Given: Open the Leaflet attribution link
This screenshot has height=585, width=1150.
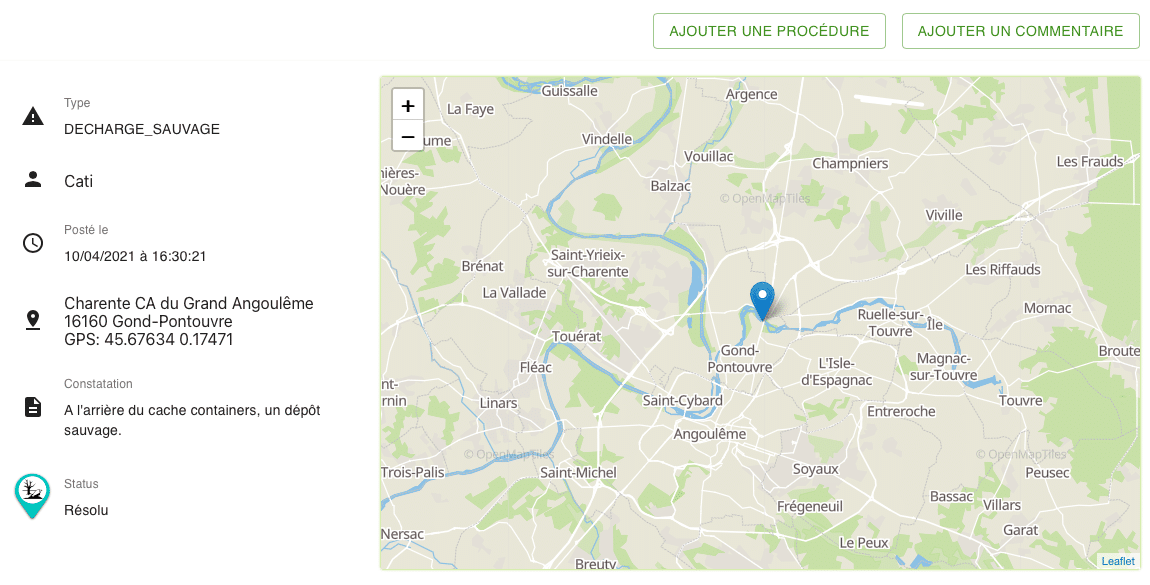Looking at the screenshot, I should [x=1118, y=561].
